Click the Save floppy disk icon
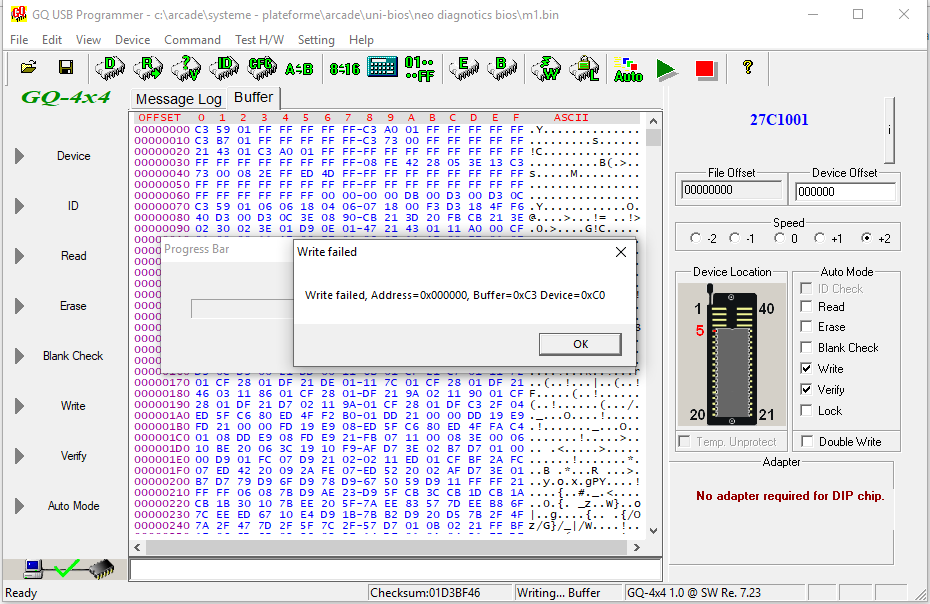This screenshot has height=604, width=930. 66,68
